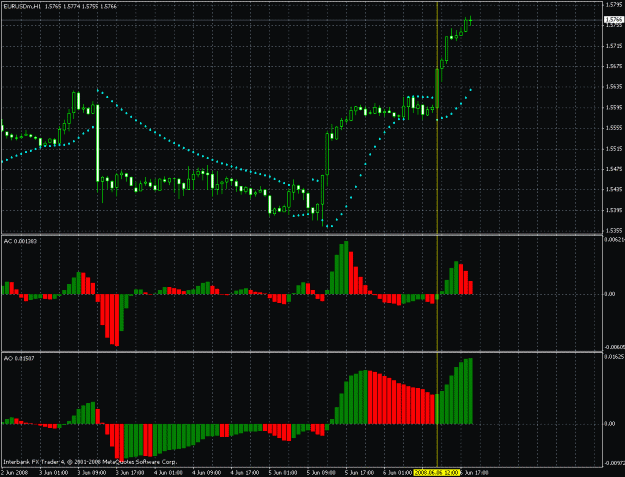Click the 3 Jun 17:00 time label
Screen dimensions: 625x477
click(x=130, y=473)
